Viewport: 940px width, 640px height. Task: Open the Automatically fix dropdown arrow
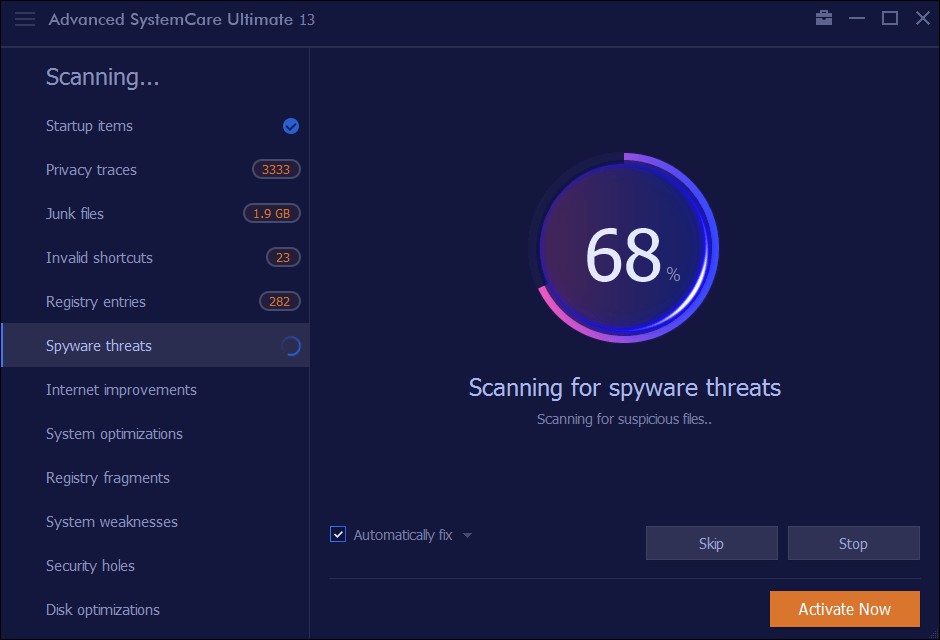(466, 535)
